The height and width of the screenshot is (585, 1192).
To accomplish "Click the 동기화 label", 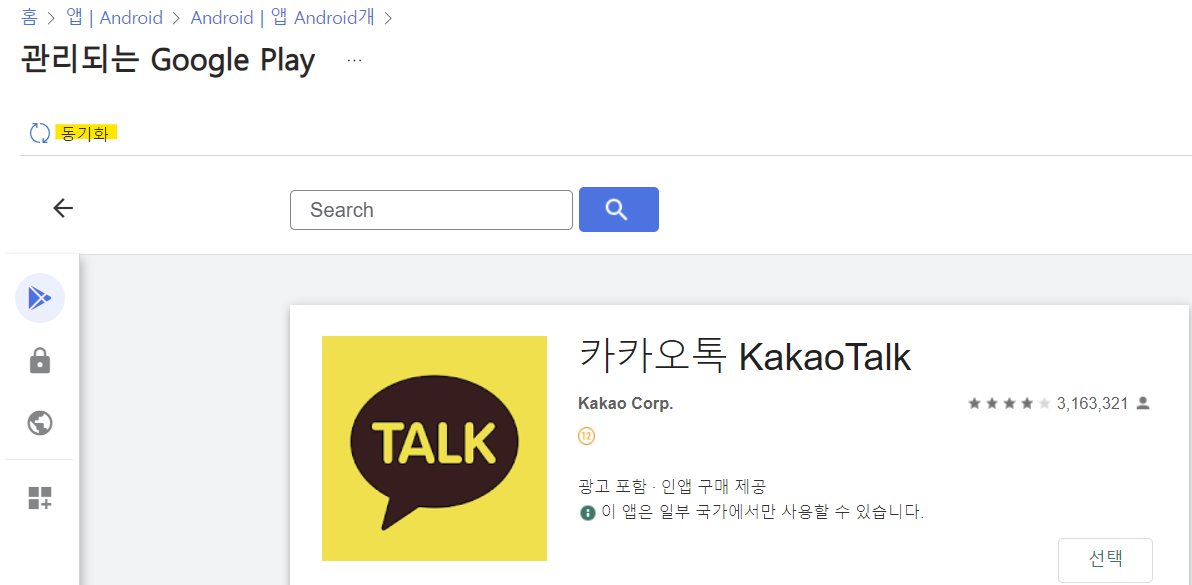I will click(85, 134).
